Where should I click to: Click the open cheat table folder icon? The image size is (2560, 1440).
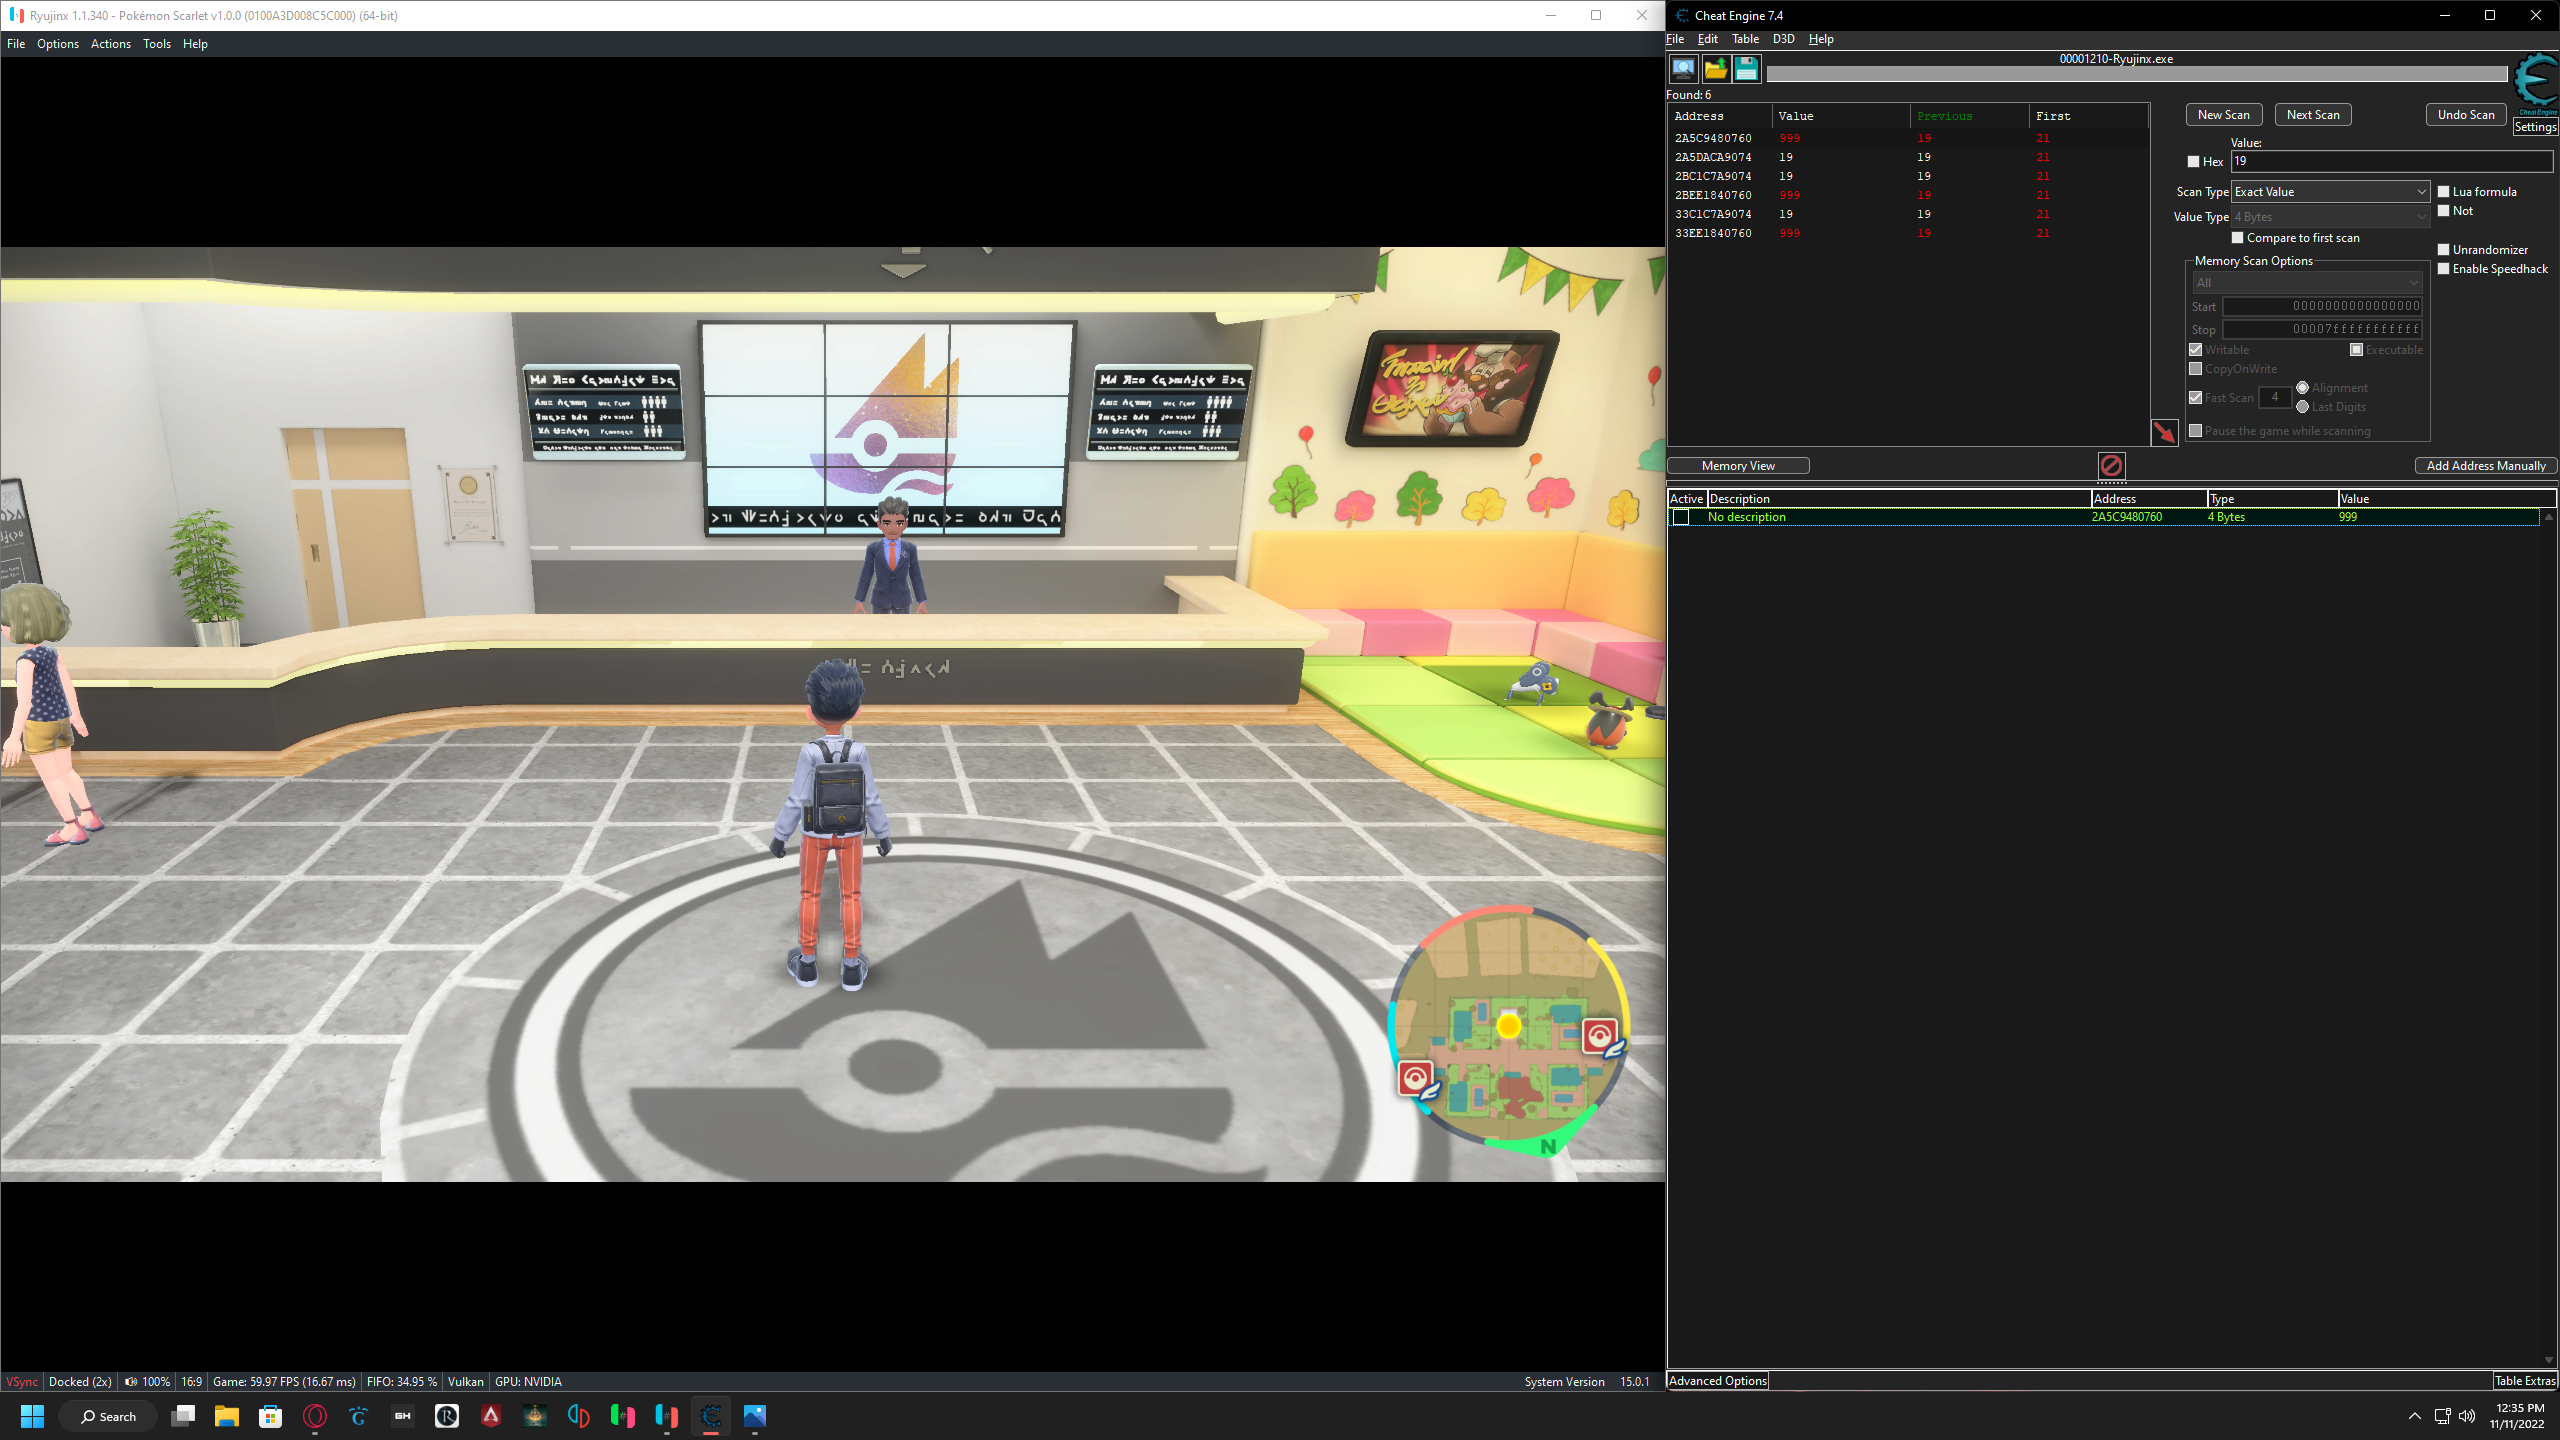tap(1716, 69)
